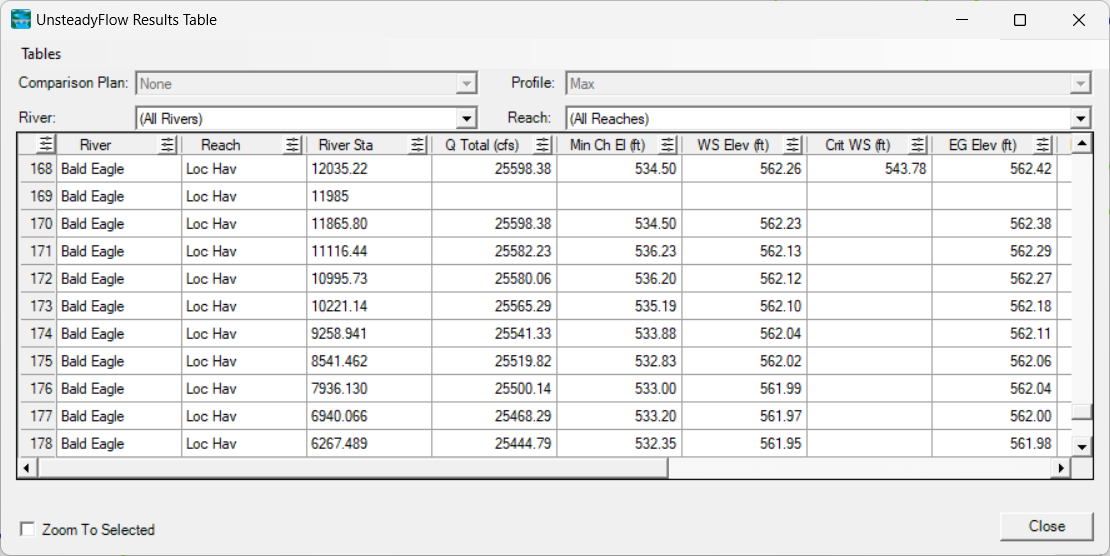Click the horizontal scrollbar right arrow

(1061, 468)
